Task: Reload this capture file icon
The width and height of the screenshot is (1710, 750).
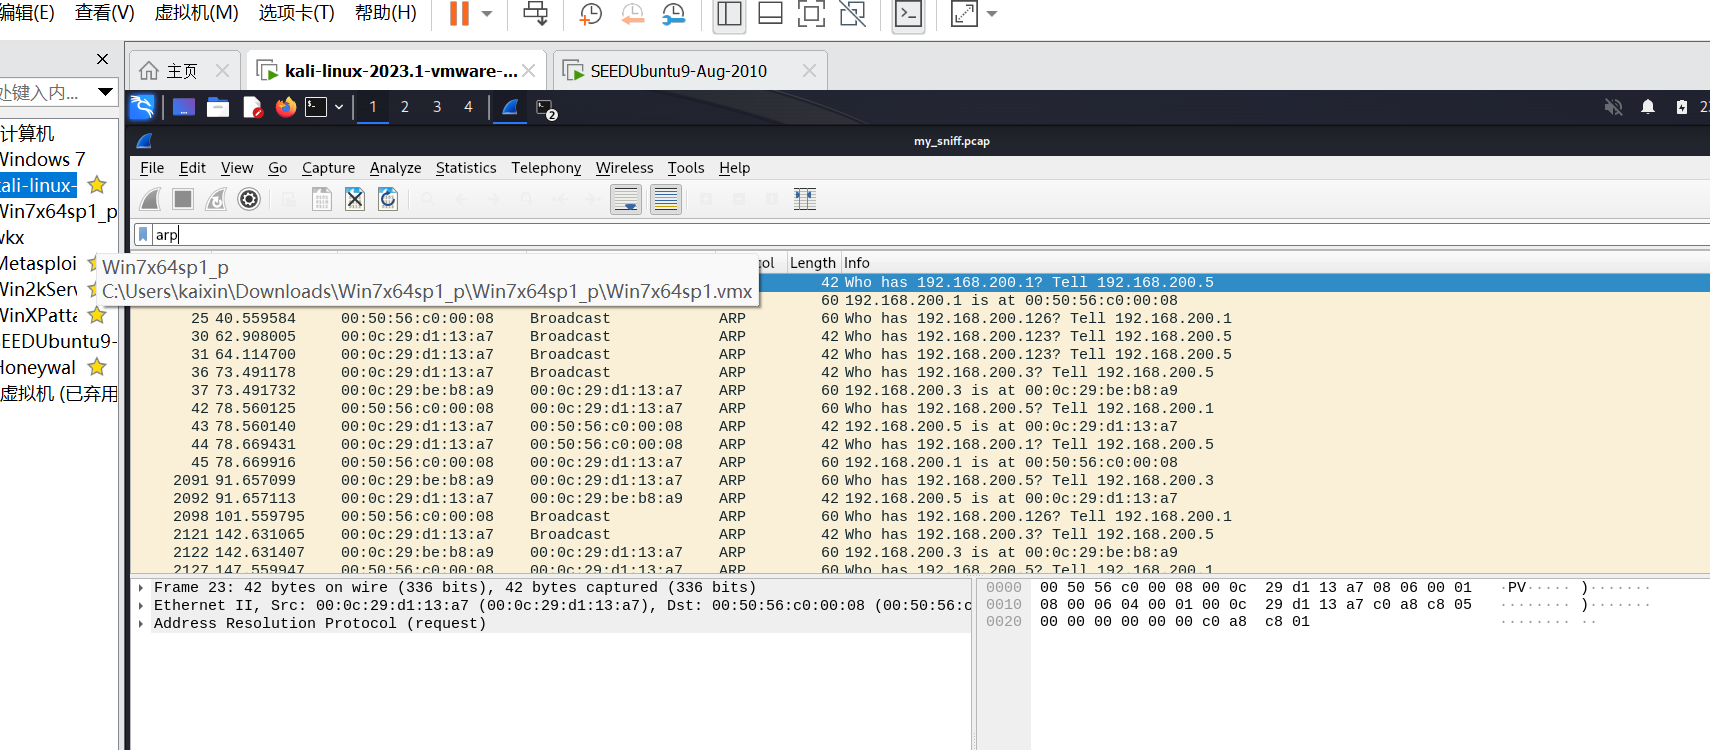Action: click(388, 199)
